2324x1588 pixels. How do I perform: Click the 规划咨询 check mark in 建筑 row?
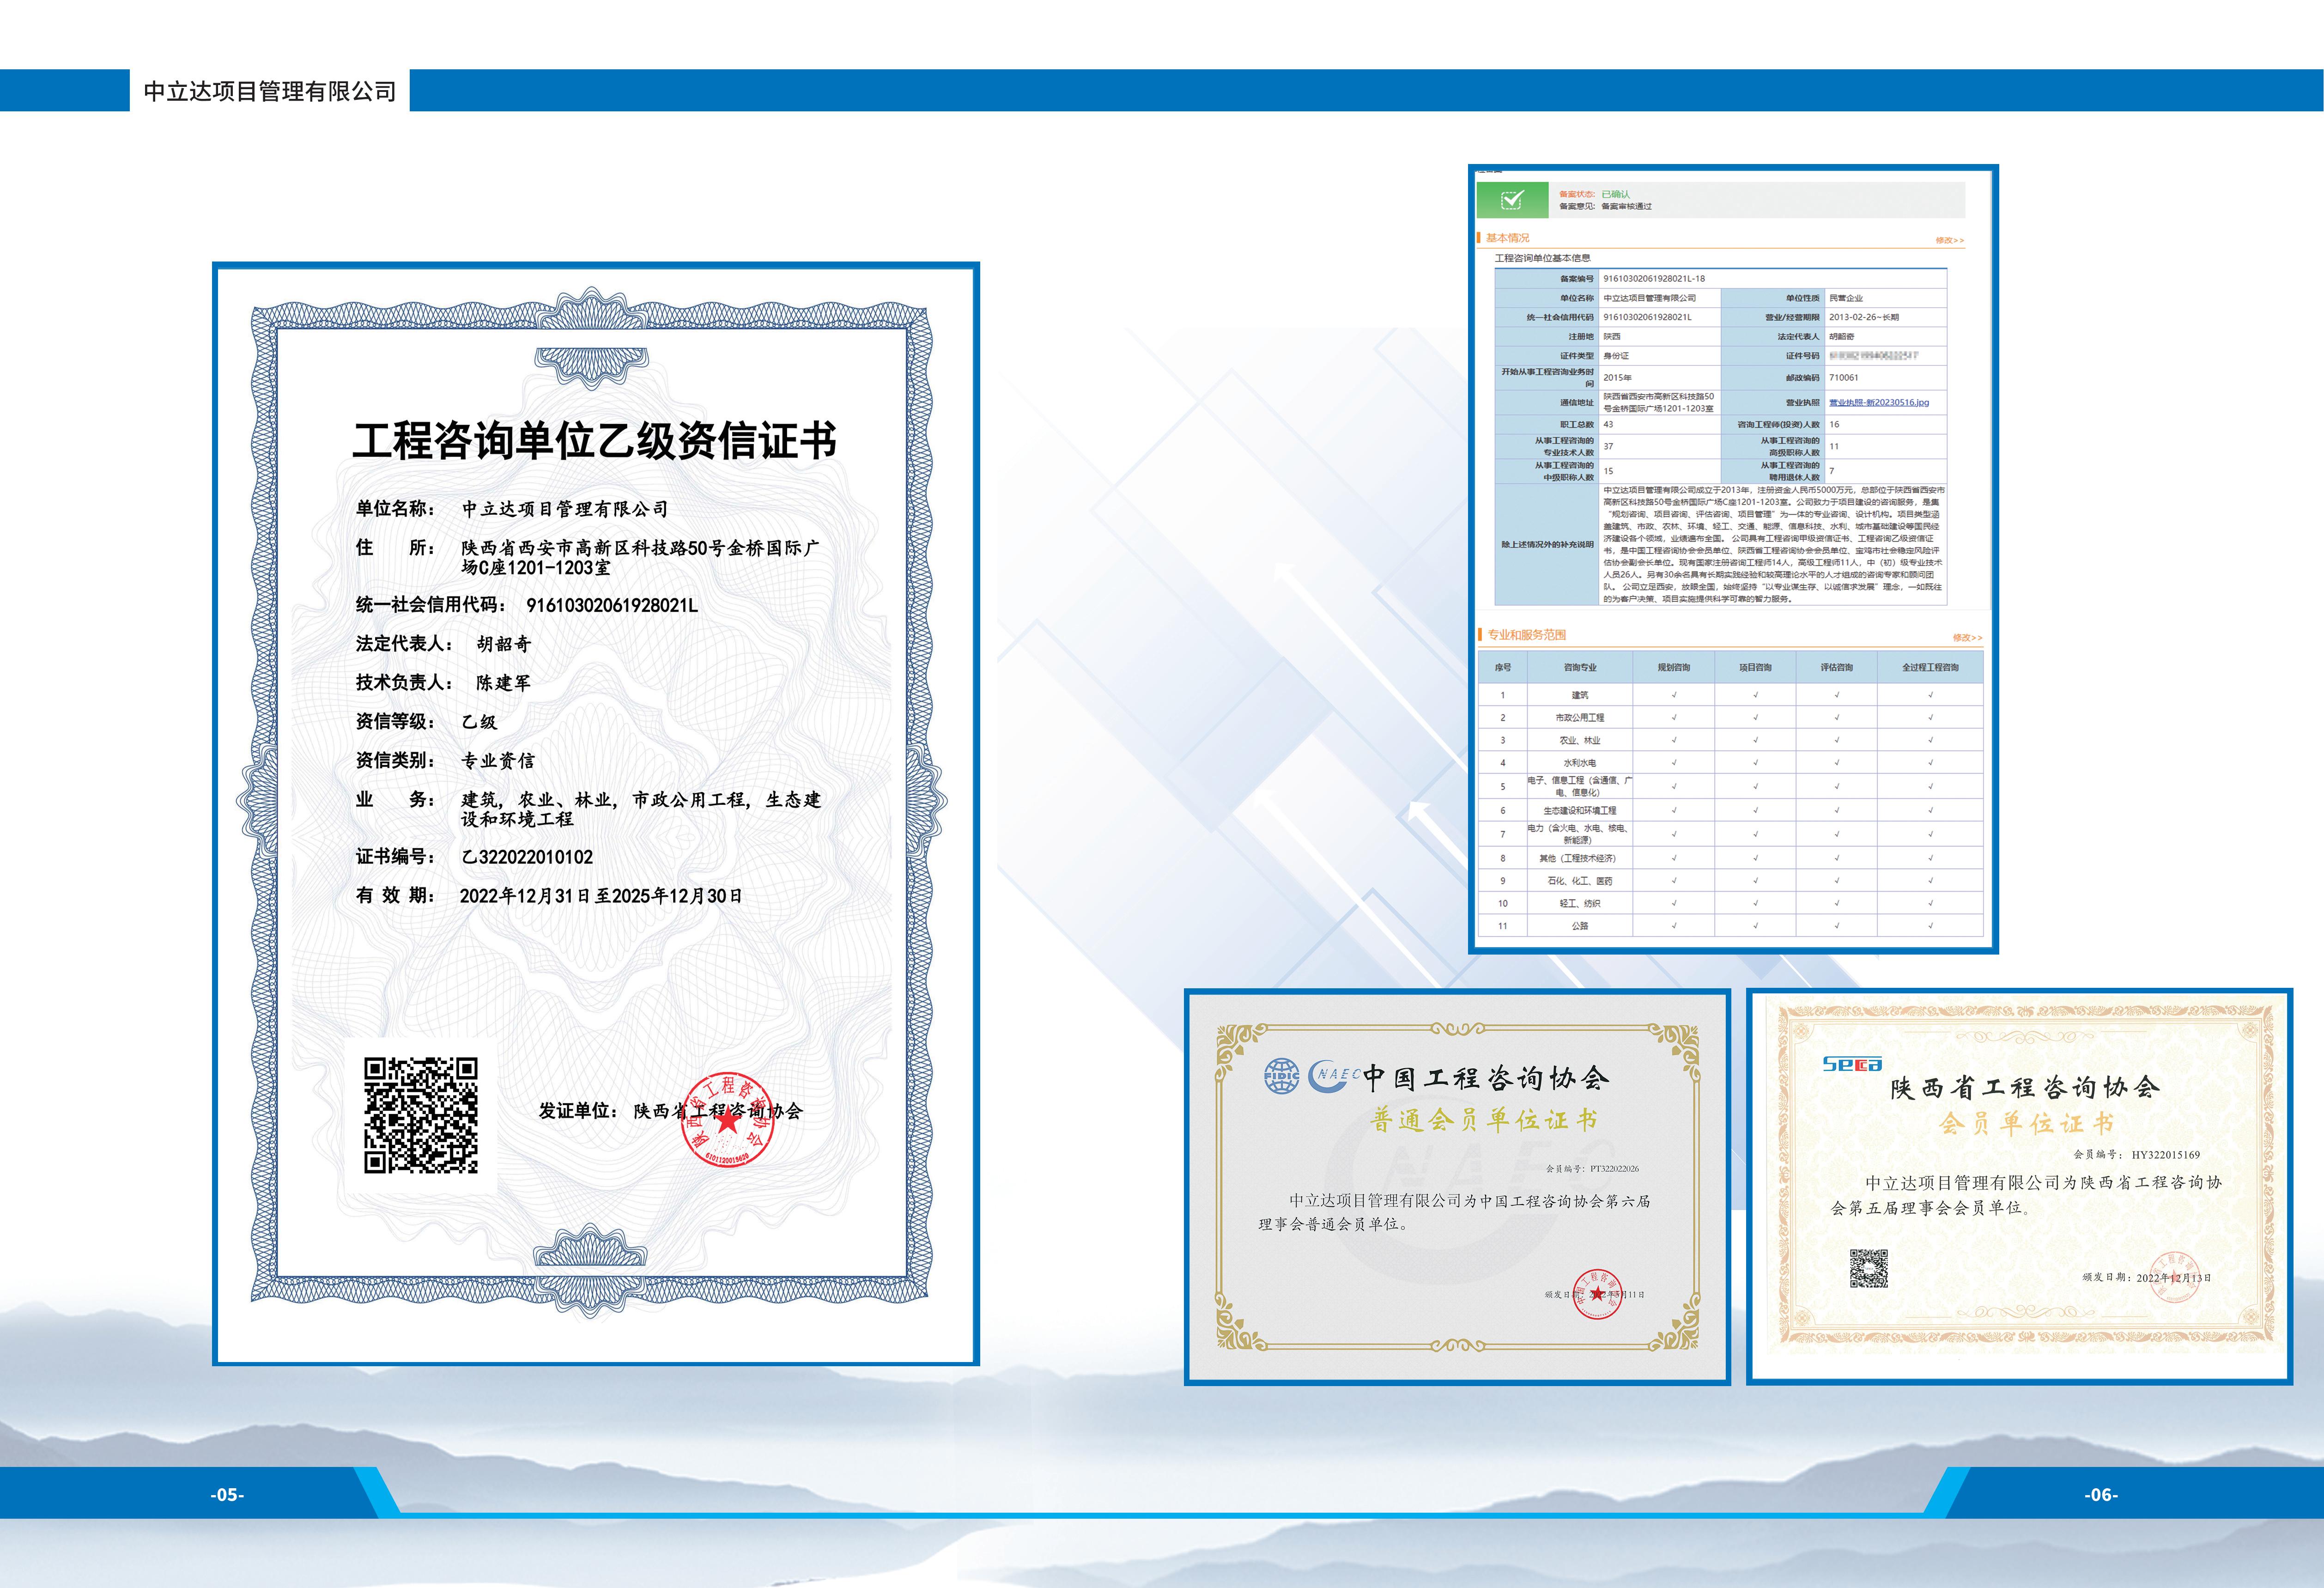click(x=1674, y=694)
